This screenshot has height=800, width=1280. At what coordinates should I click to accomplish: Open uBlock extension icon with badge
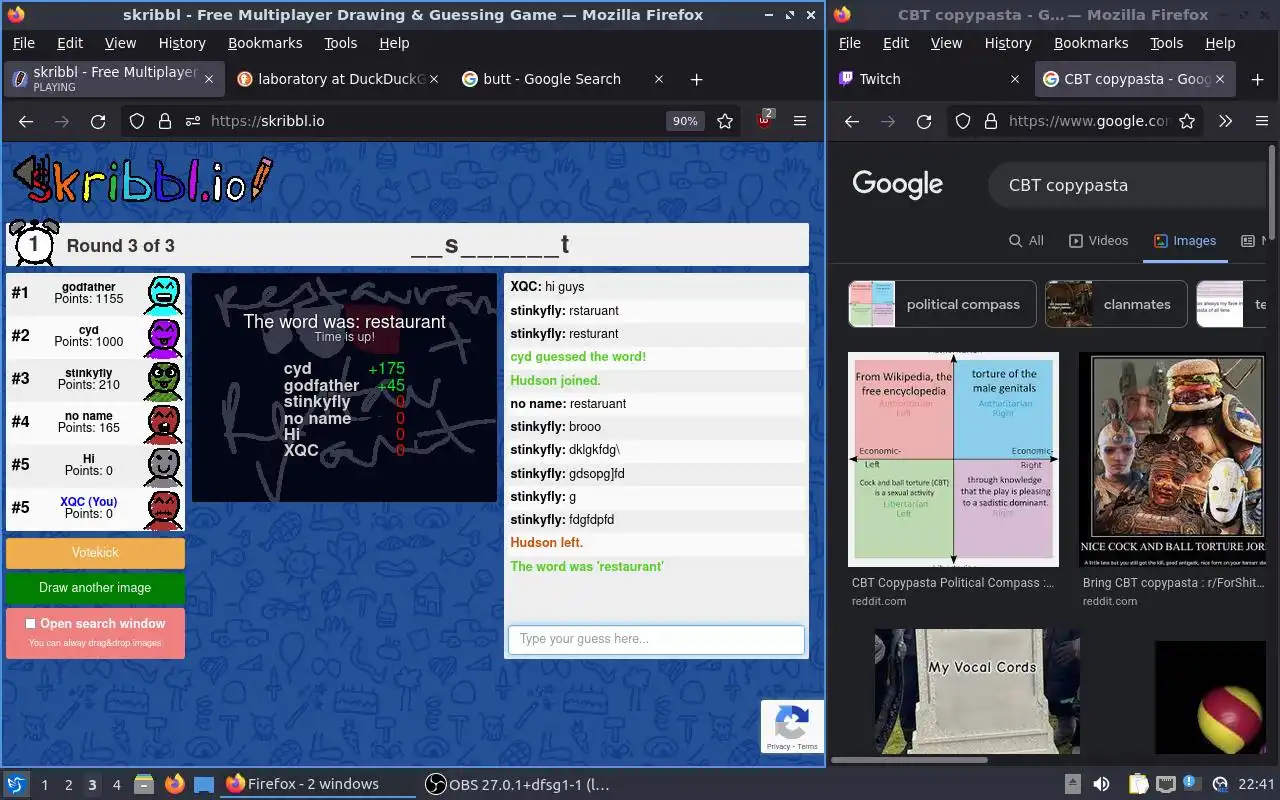(765, 120)
